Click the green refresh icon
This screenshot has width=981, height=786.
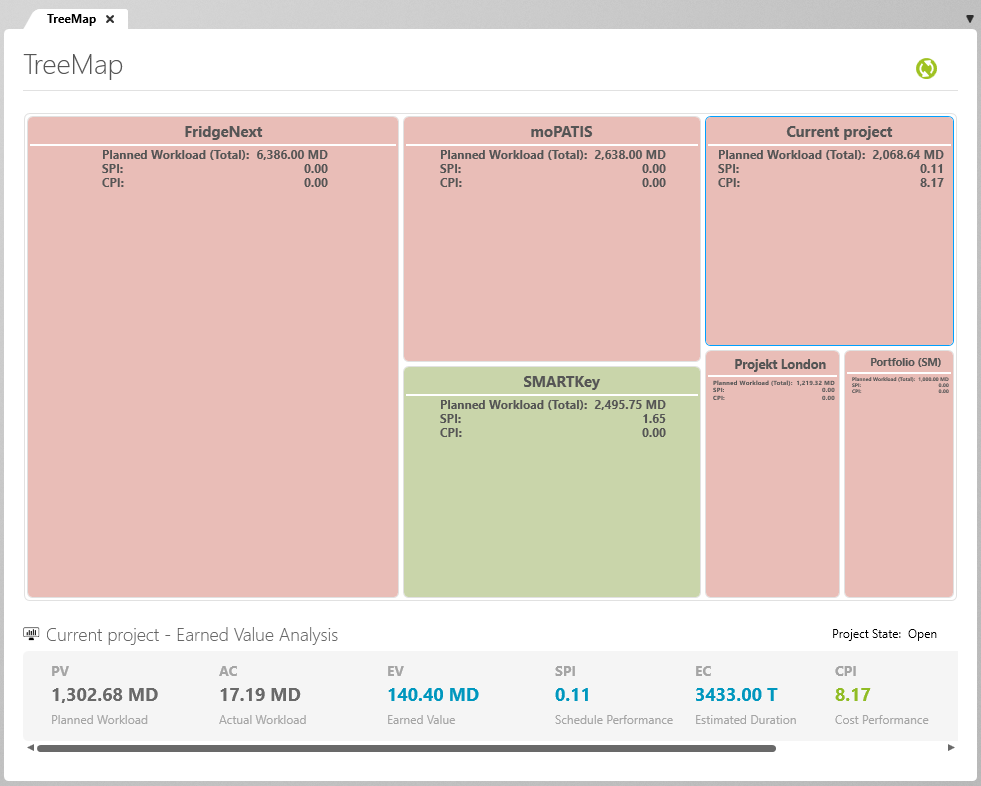point(926,68)
